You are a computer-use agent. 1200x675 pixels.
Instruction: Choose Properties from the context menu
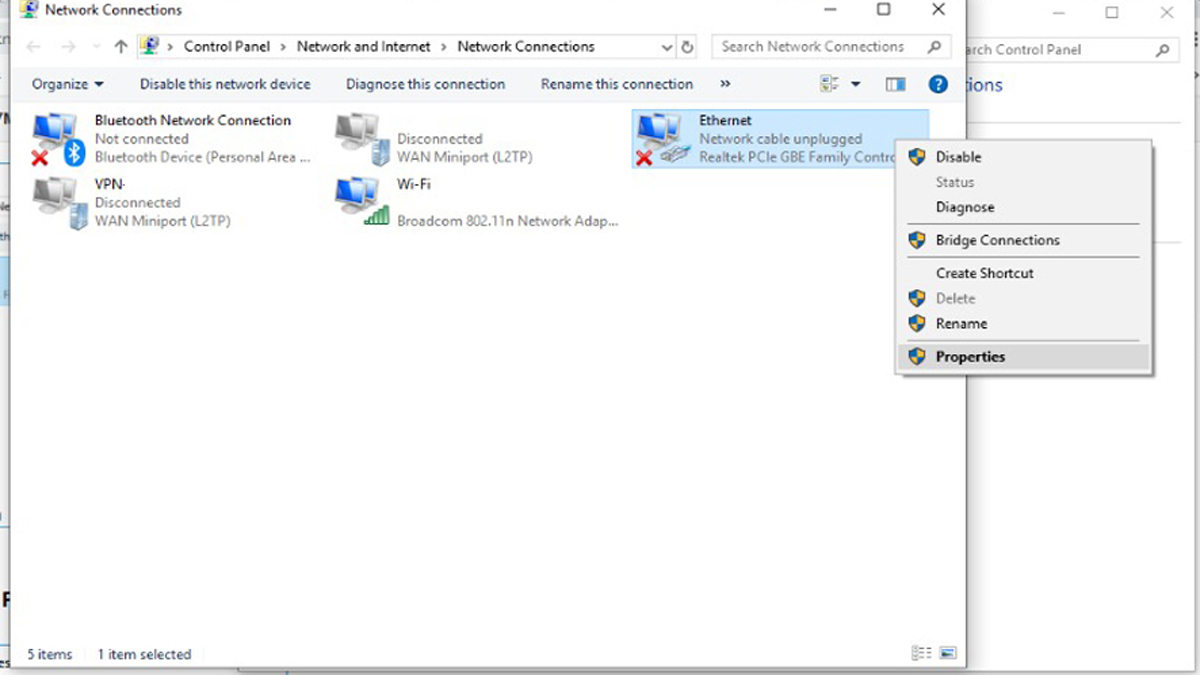click(x=970, y=357)
